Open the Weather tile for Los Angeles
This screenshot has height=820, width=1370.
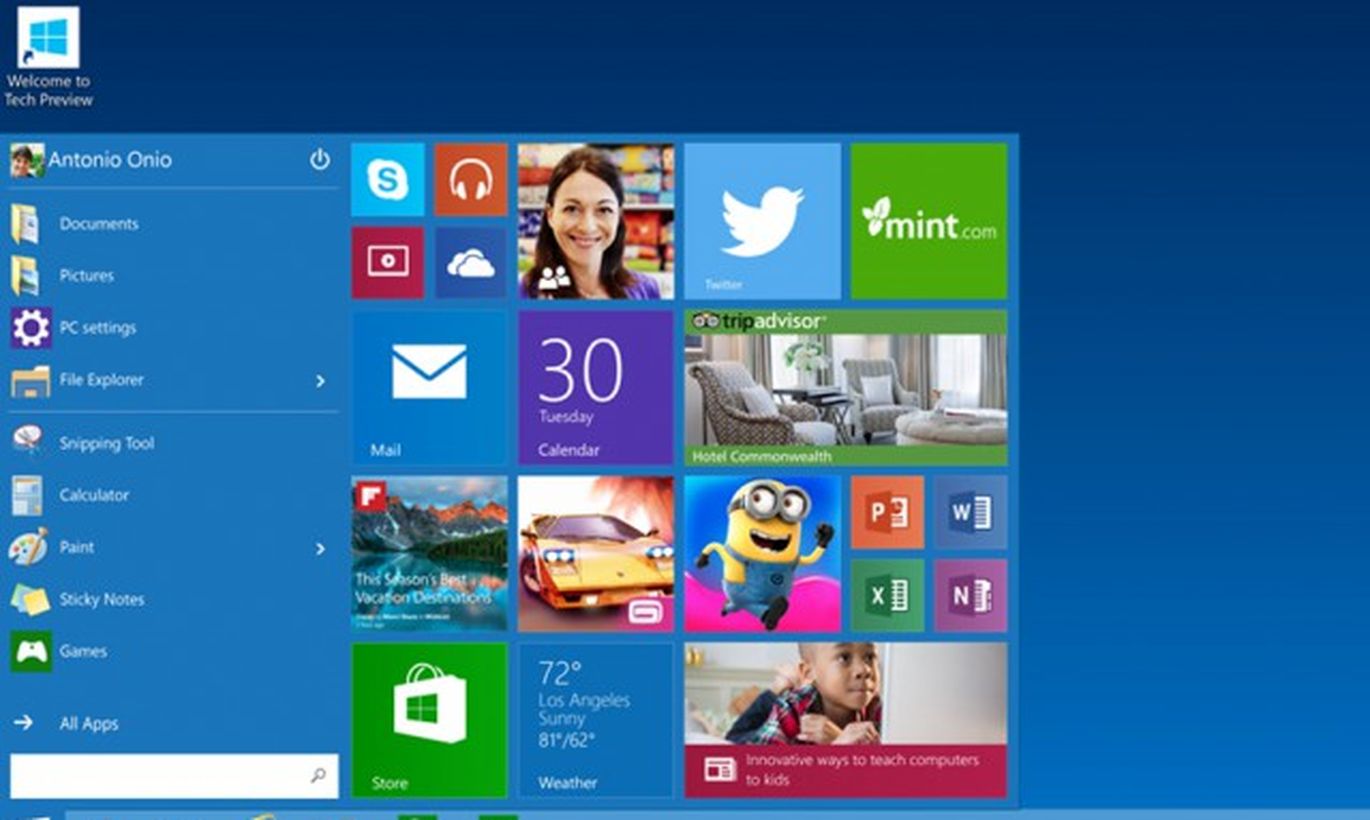[596, 720]
